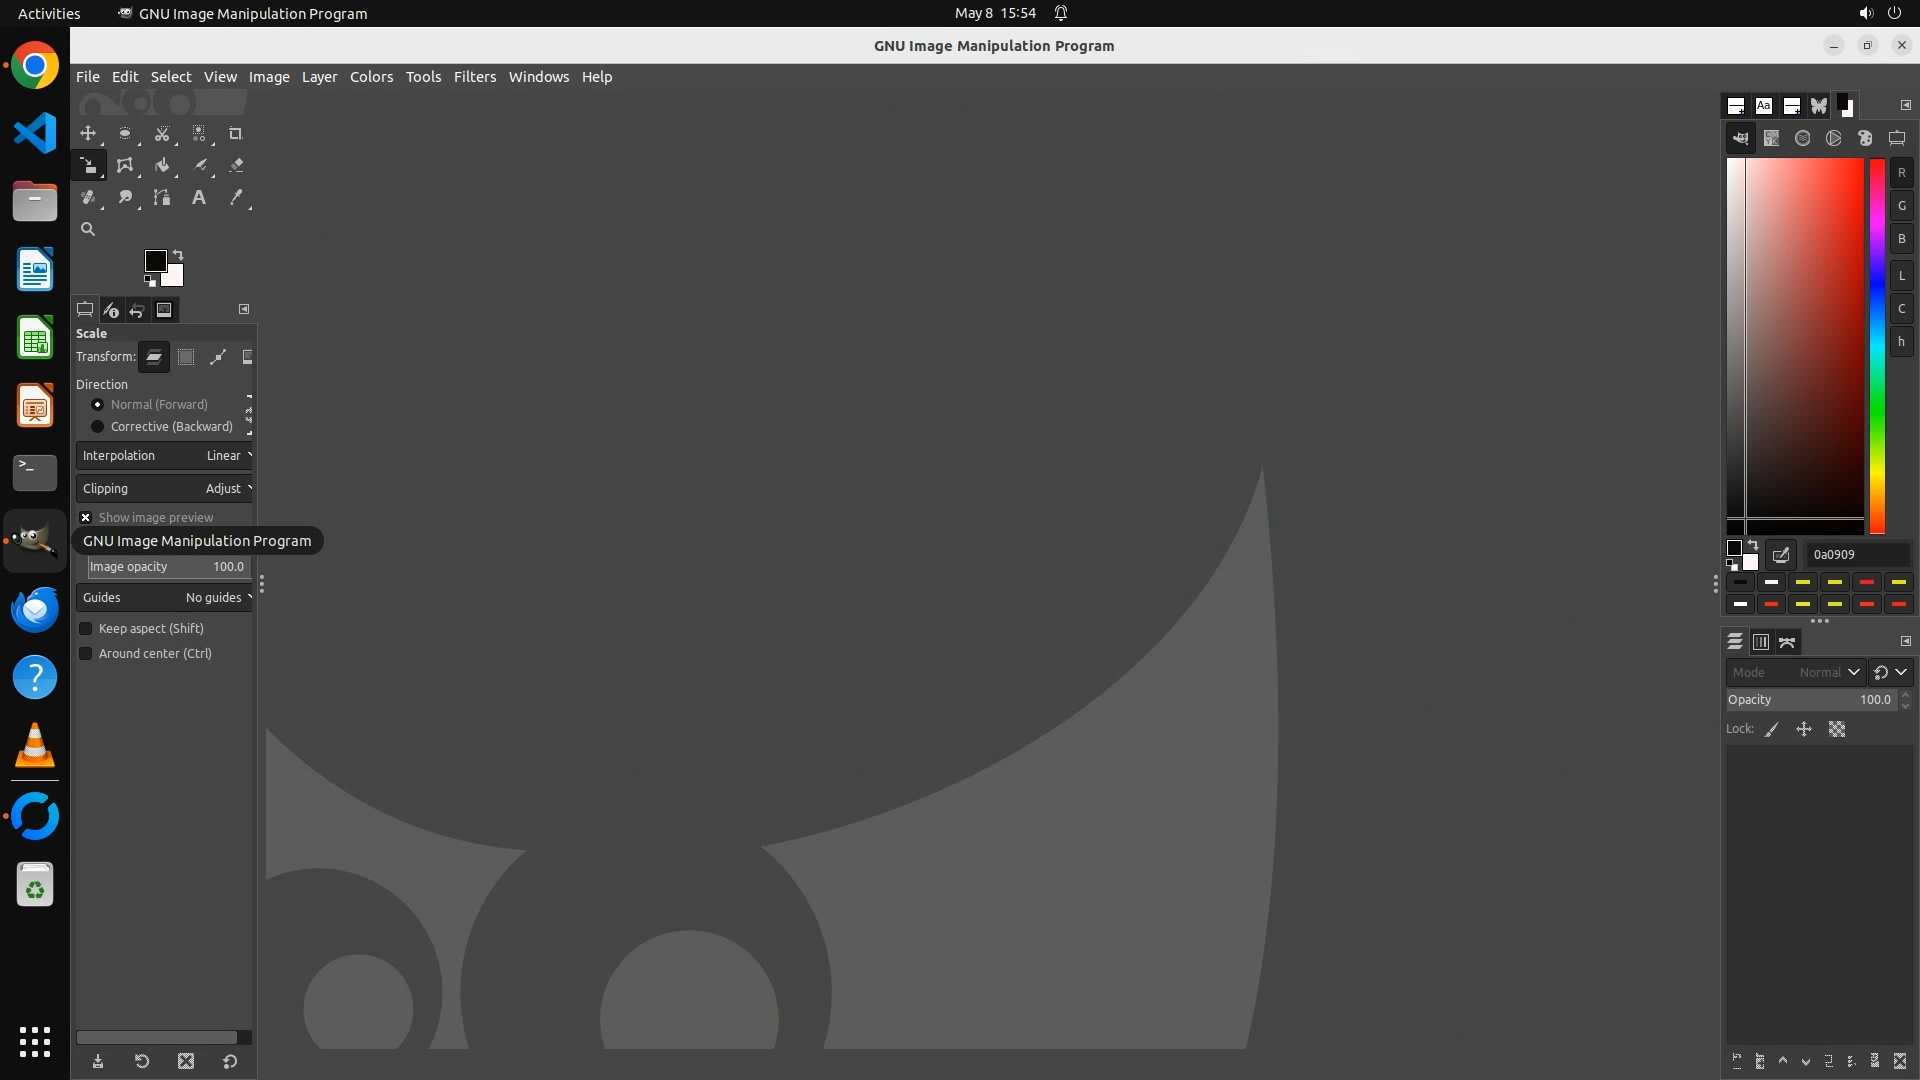This screenshot has width=1920, height=1080.
Task: Select the Bucket Fill tool
Action: (162, 166)
